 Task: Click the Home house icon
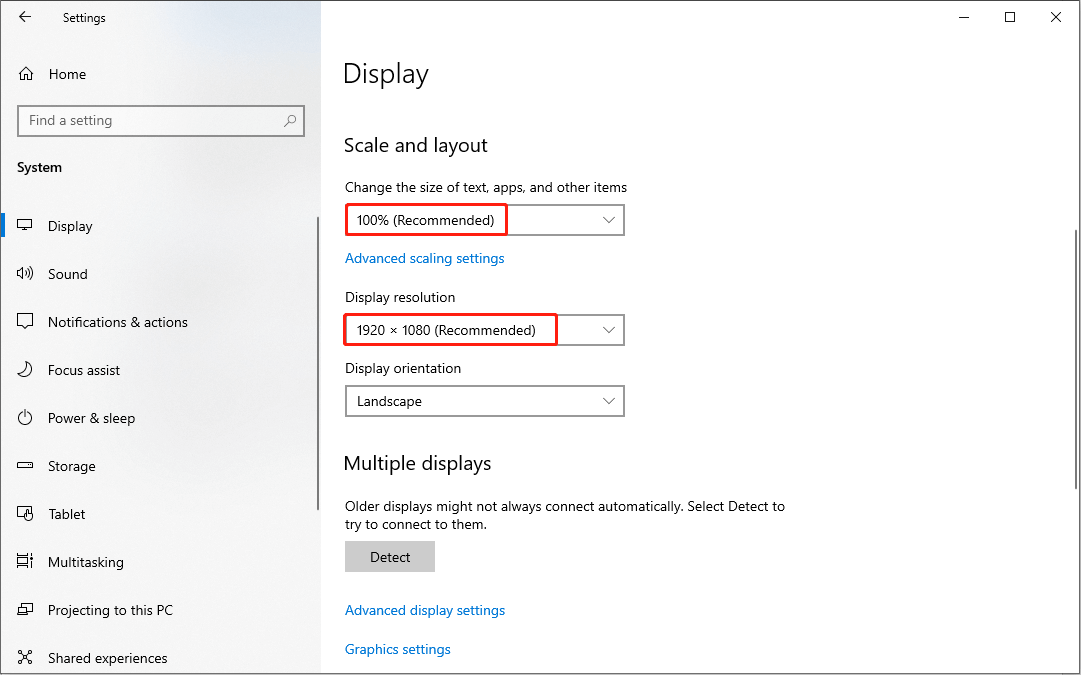pos(25,73)
